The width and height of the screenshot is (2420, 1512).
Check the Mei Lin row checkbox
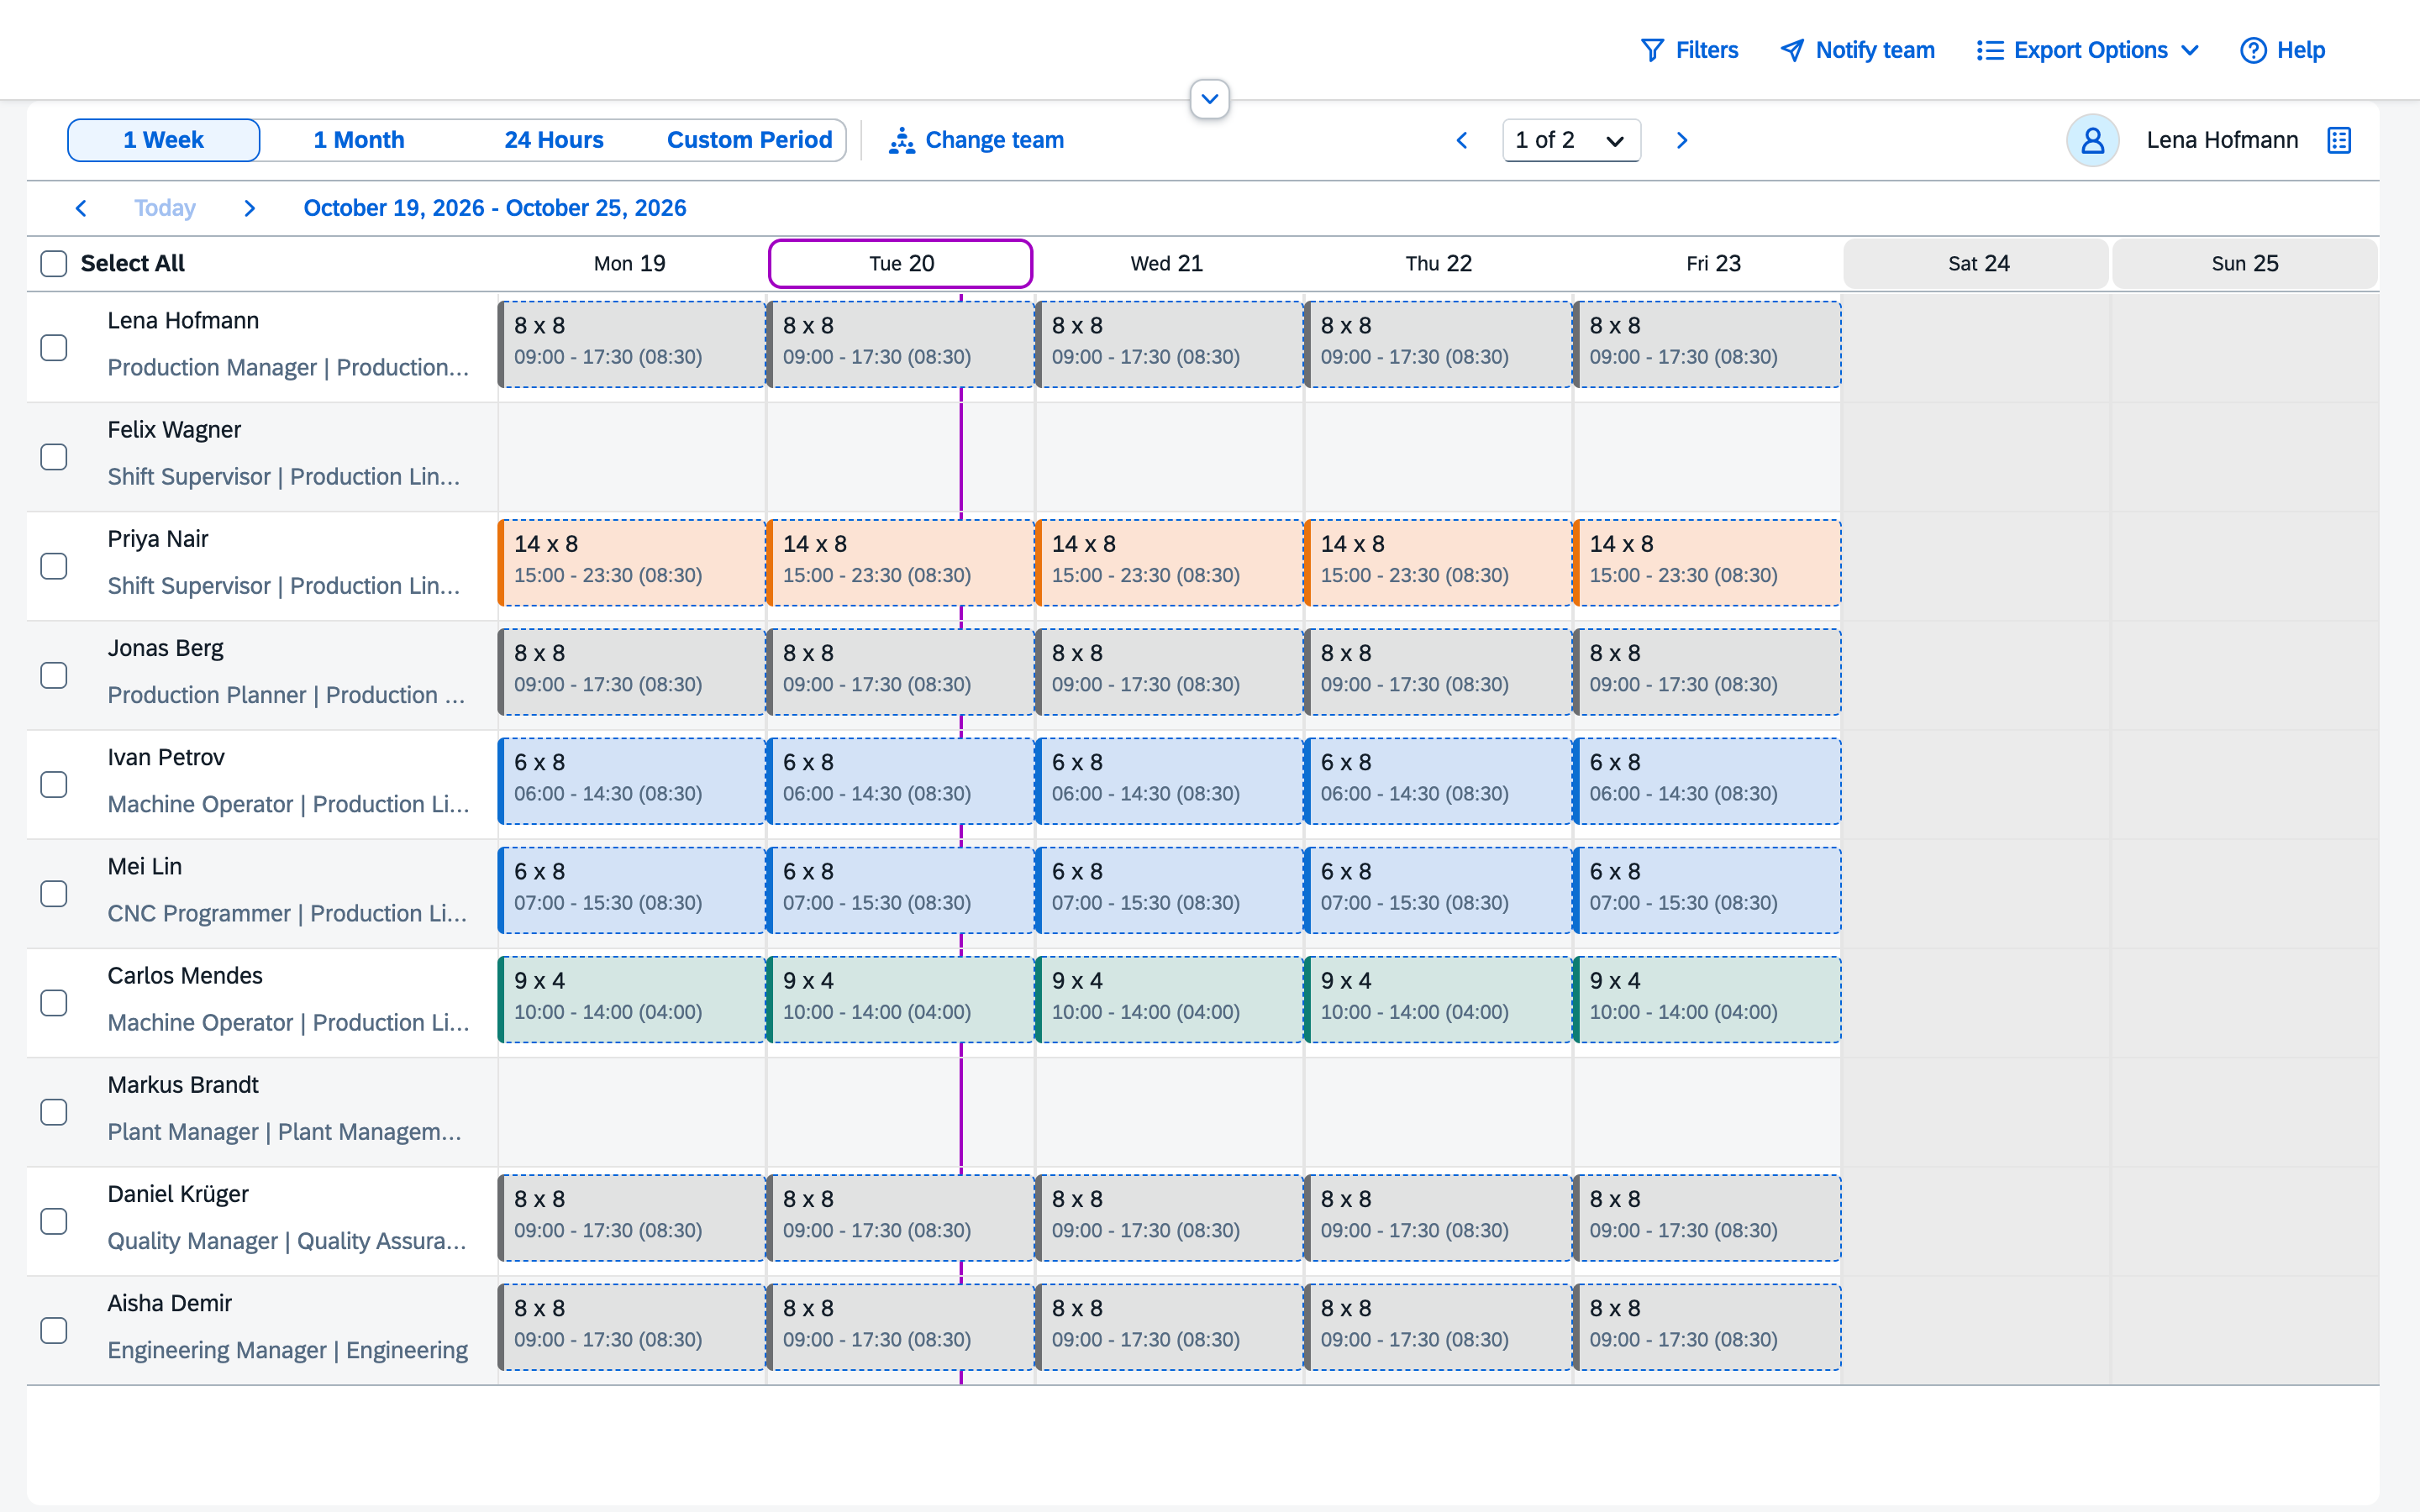point(54,893)
